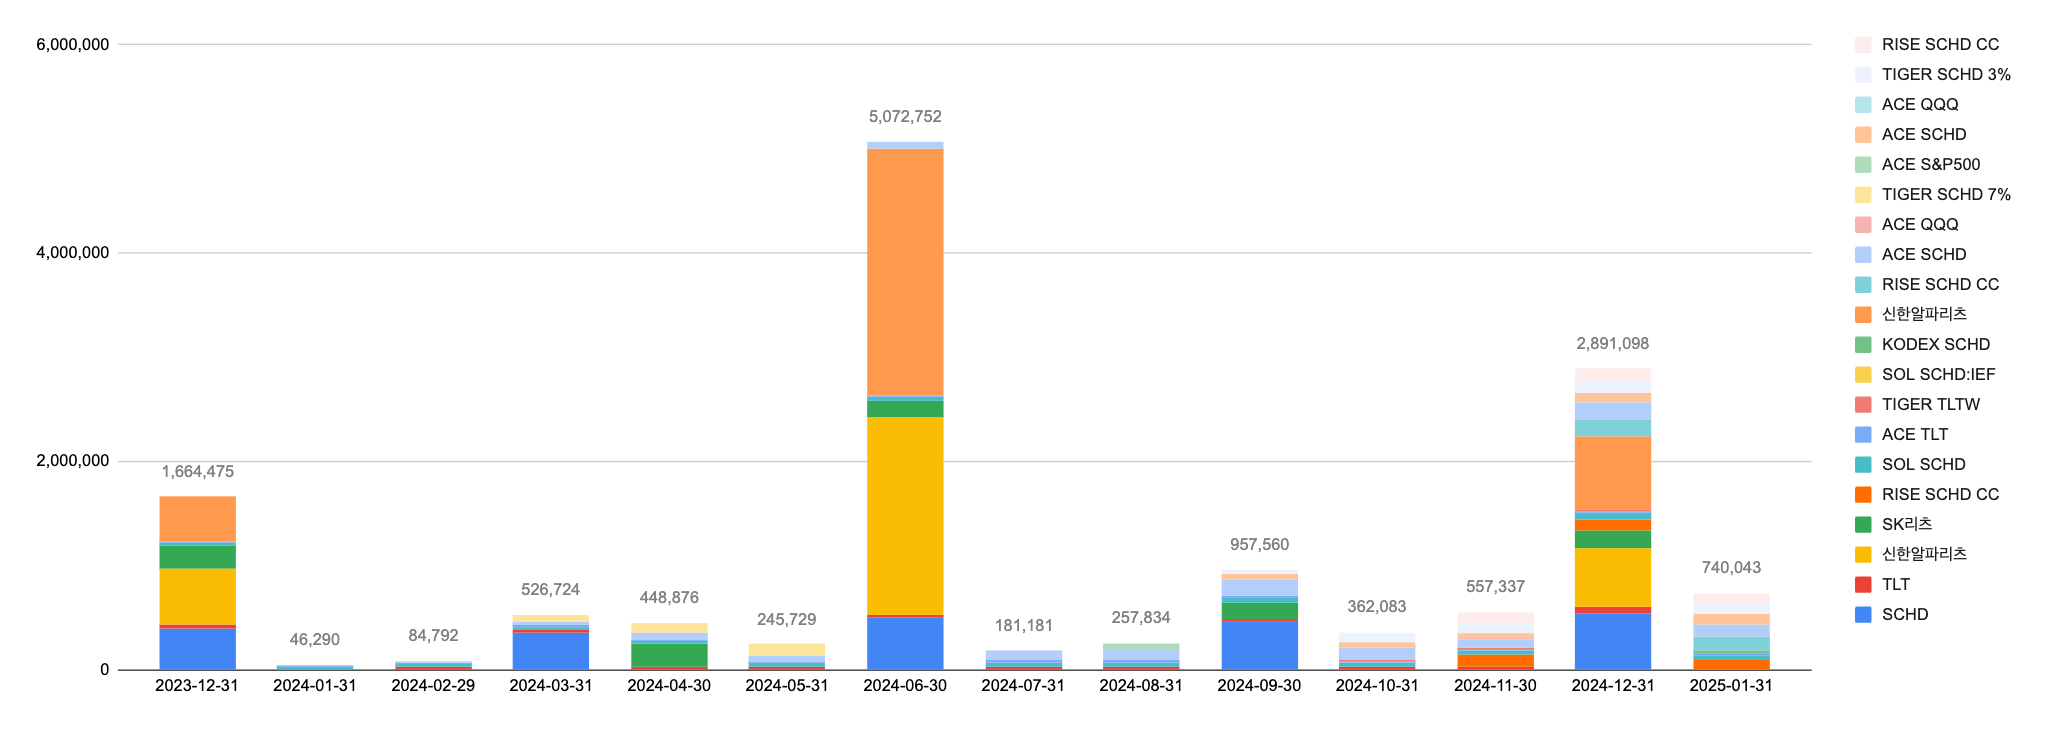Screen dimensions: 2048x730
Task: Click the ACE TLT legend label
Action: click(x=1914, y=434)
